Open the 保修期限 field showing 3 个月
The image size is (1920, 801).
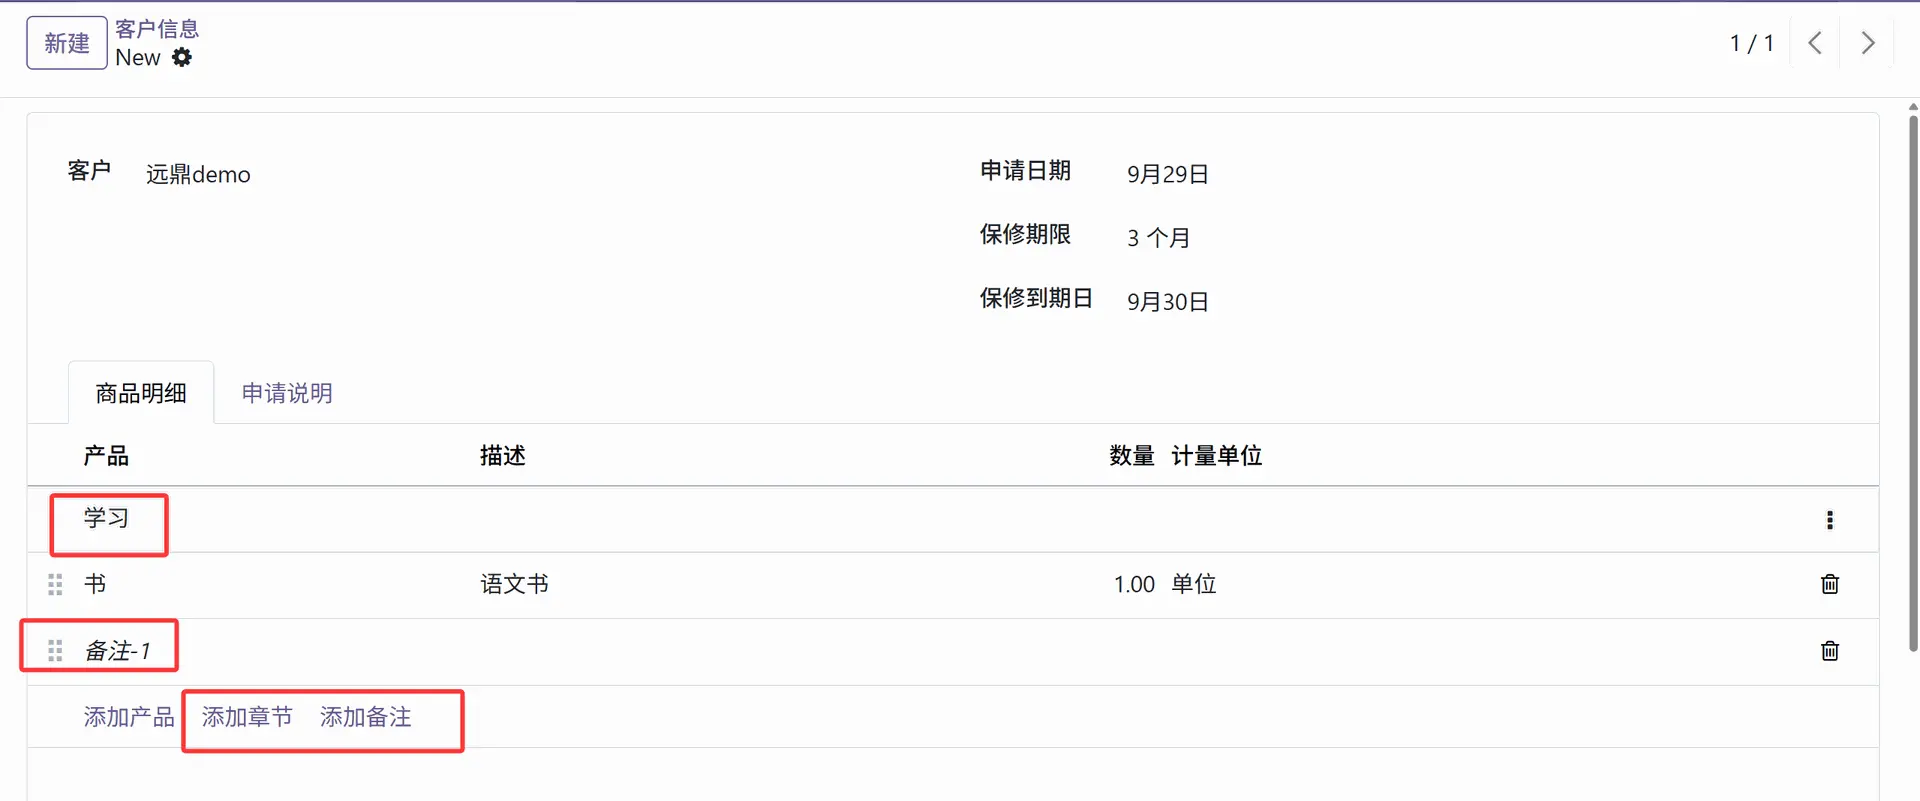(x=1158, y=238)
